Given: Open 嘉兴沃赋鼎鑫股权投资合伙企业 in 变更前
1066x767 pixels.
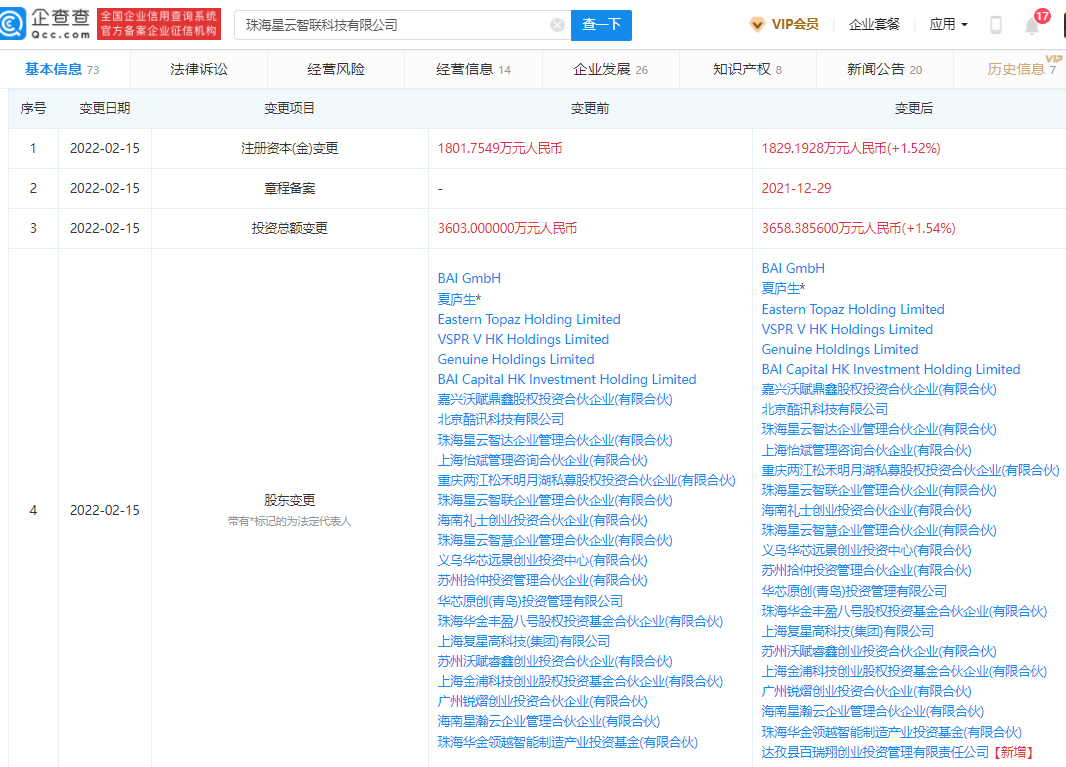Looking at the screenshot, I should point(555,399).
